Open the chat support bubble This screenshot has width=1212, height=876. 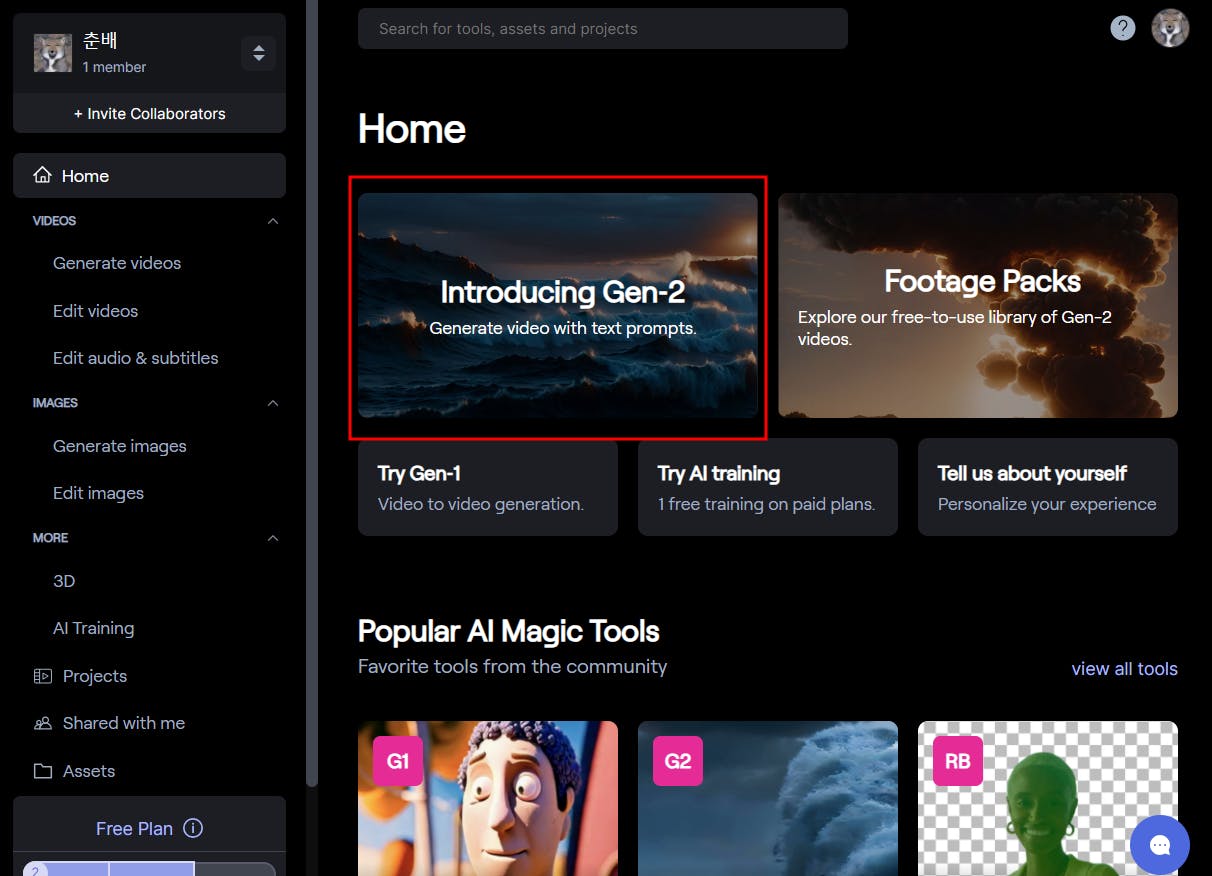[x=1160, y=845]
